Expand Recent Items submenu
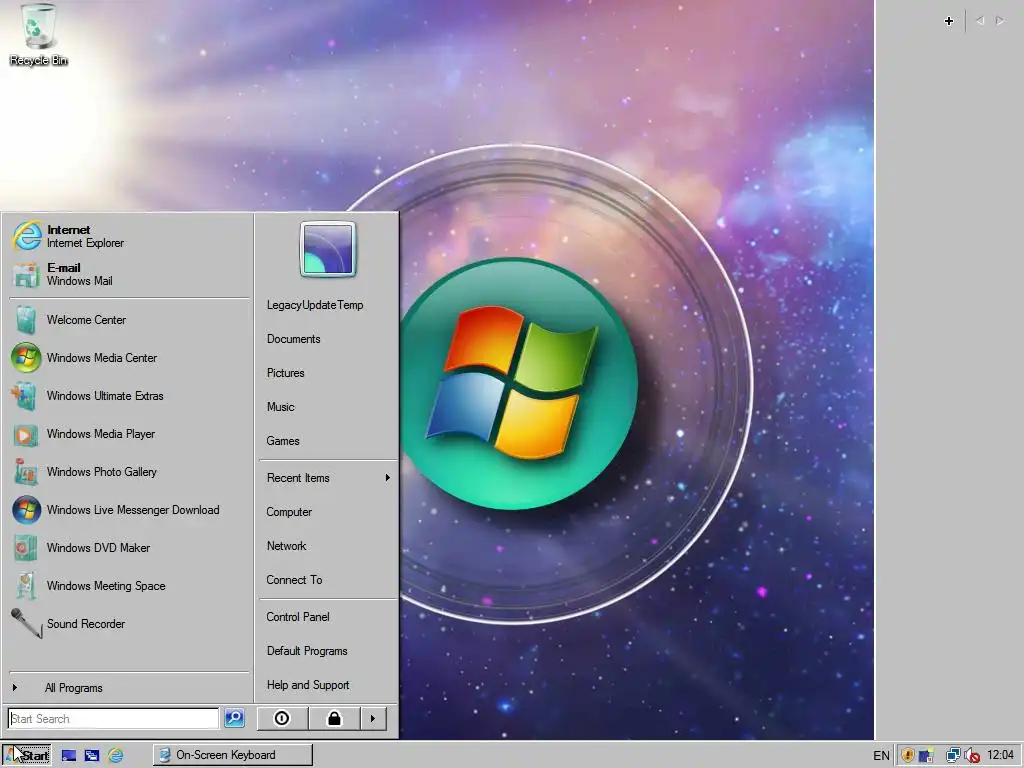The image size is (1024, 768). [328, 478]
